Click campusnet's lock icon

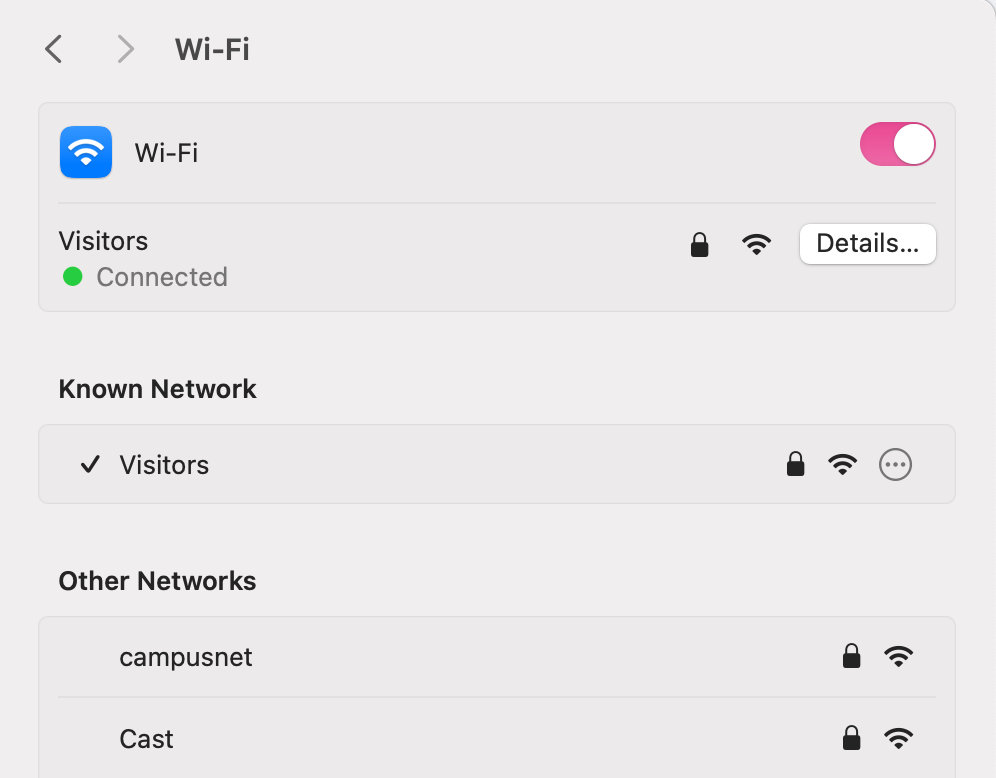(851, 656)
